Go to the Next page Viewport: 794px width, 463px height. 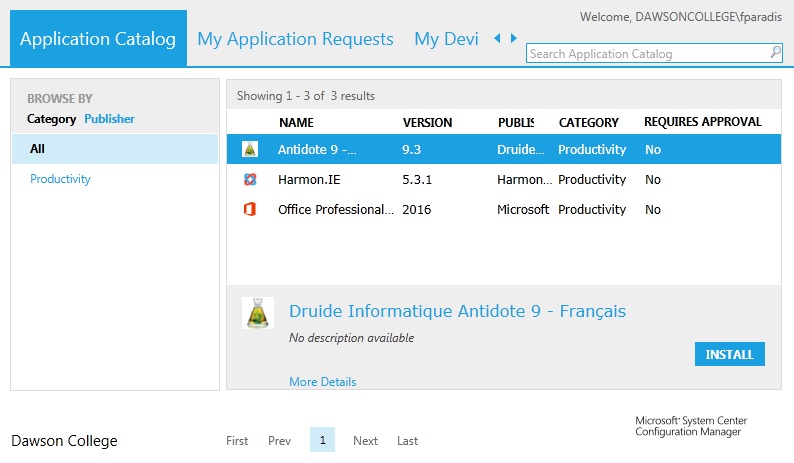coord(365,441)
